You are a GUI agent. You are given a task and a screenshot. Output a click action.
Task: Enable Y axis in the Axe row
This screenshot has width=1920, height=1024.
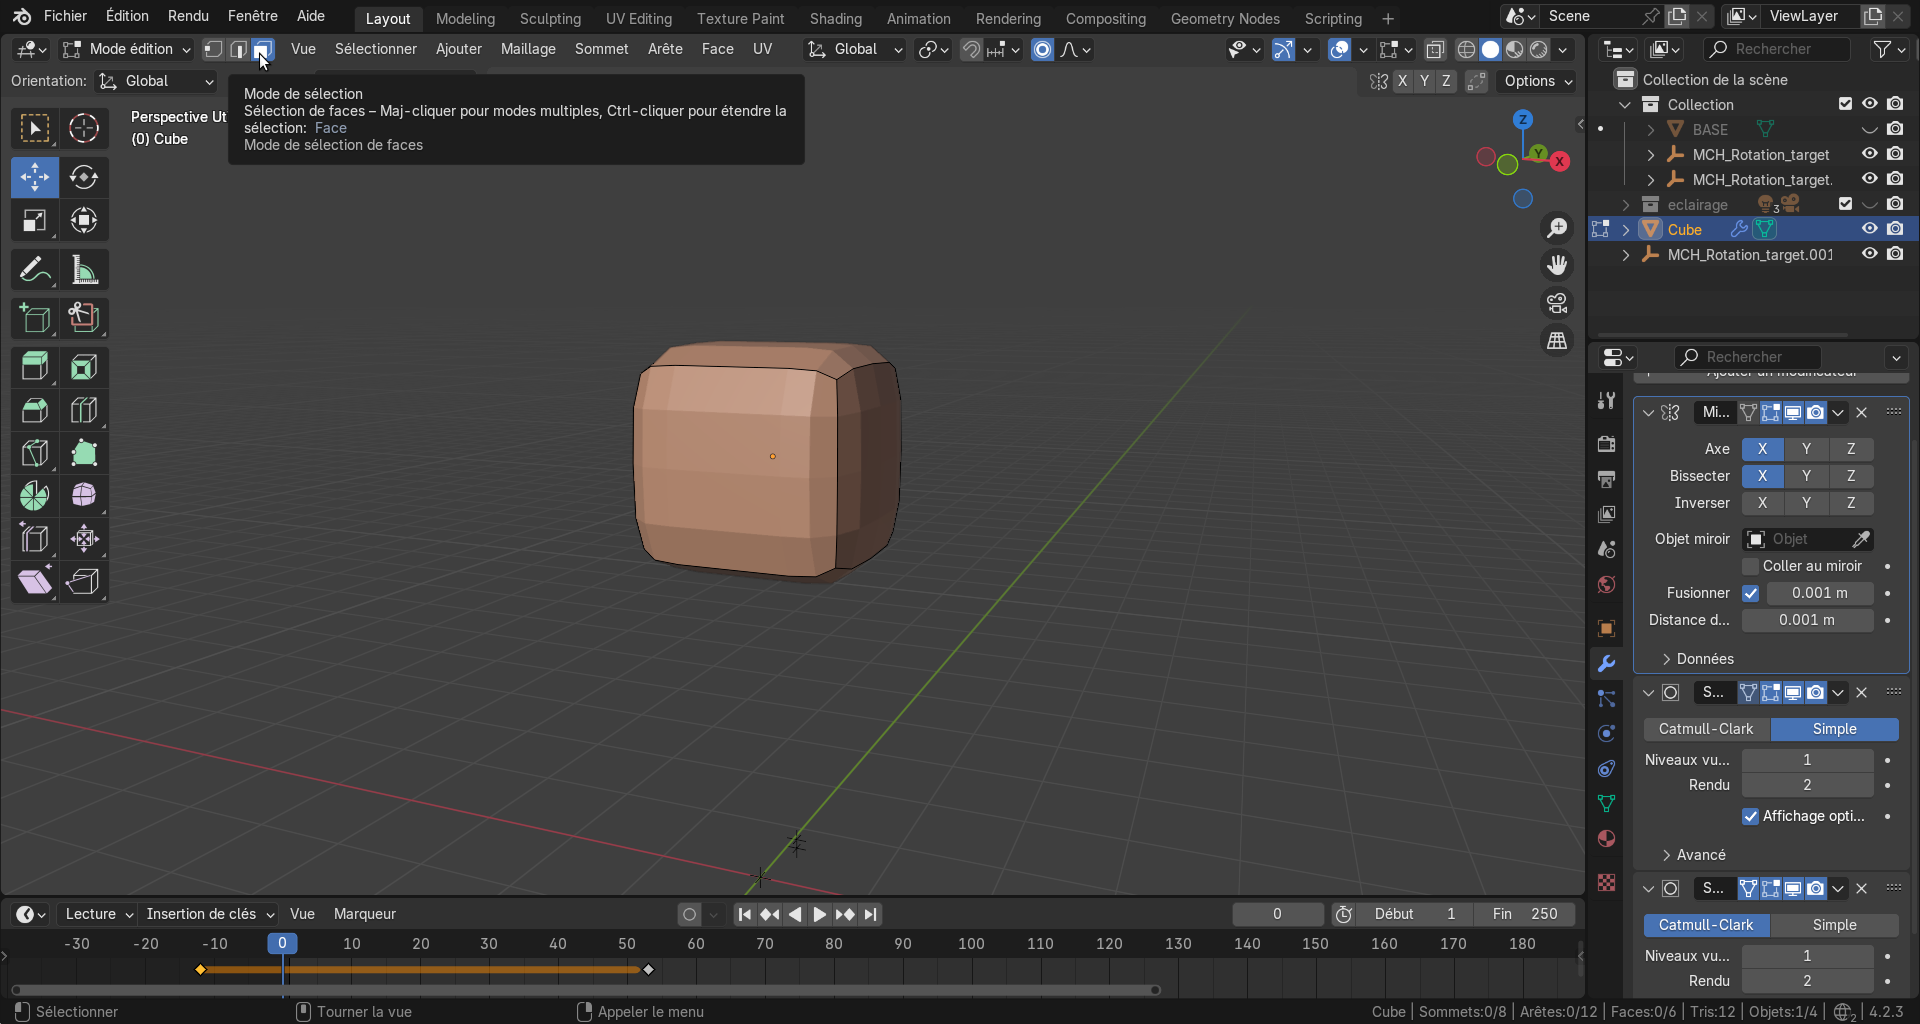coord(1806,449)
